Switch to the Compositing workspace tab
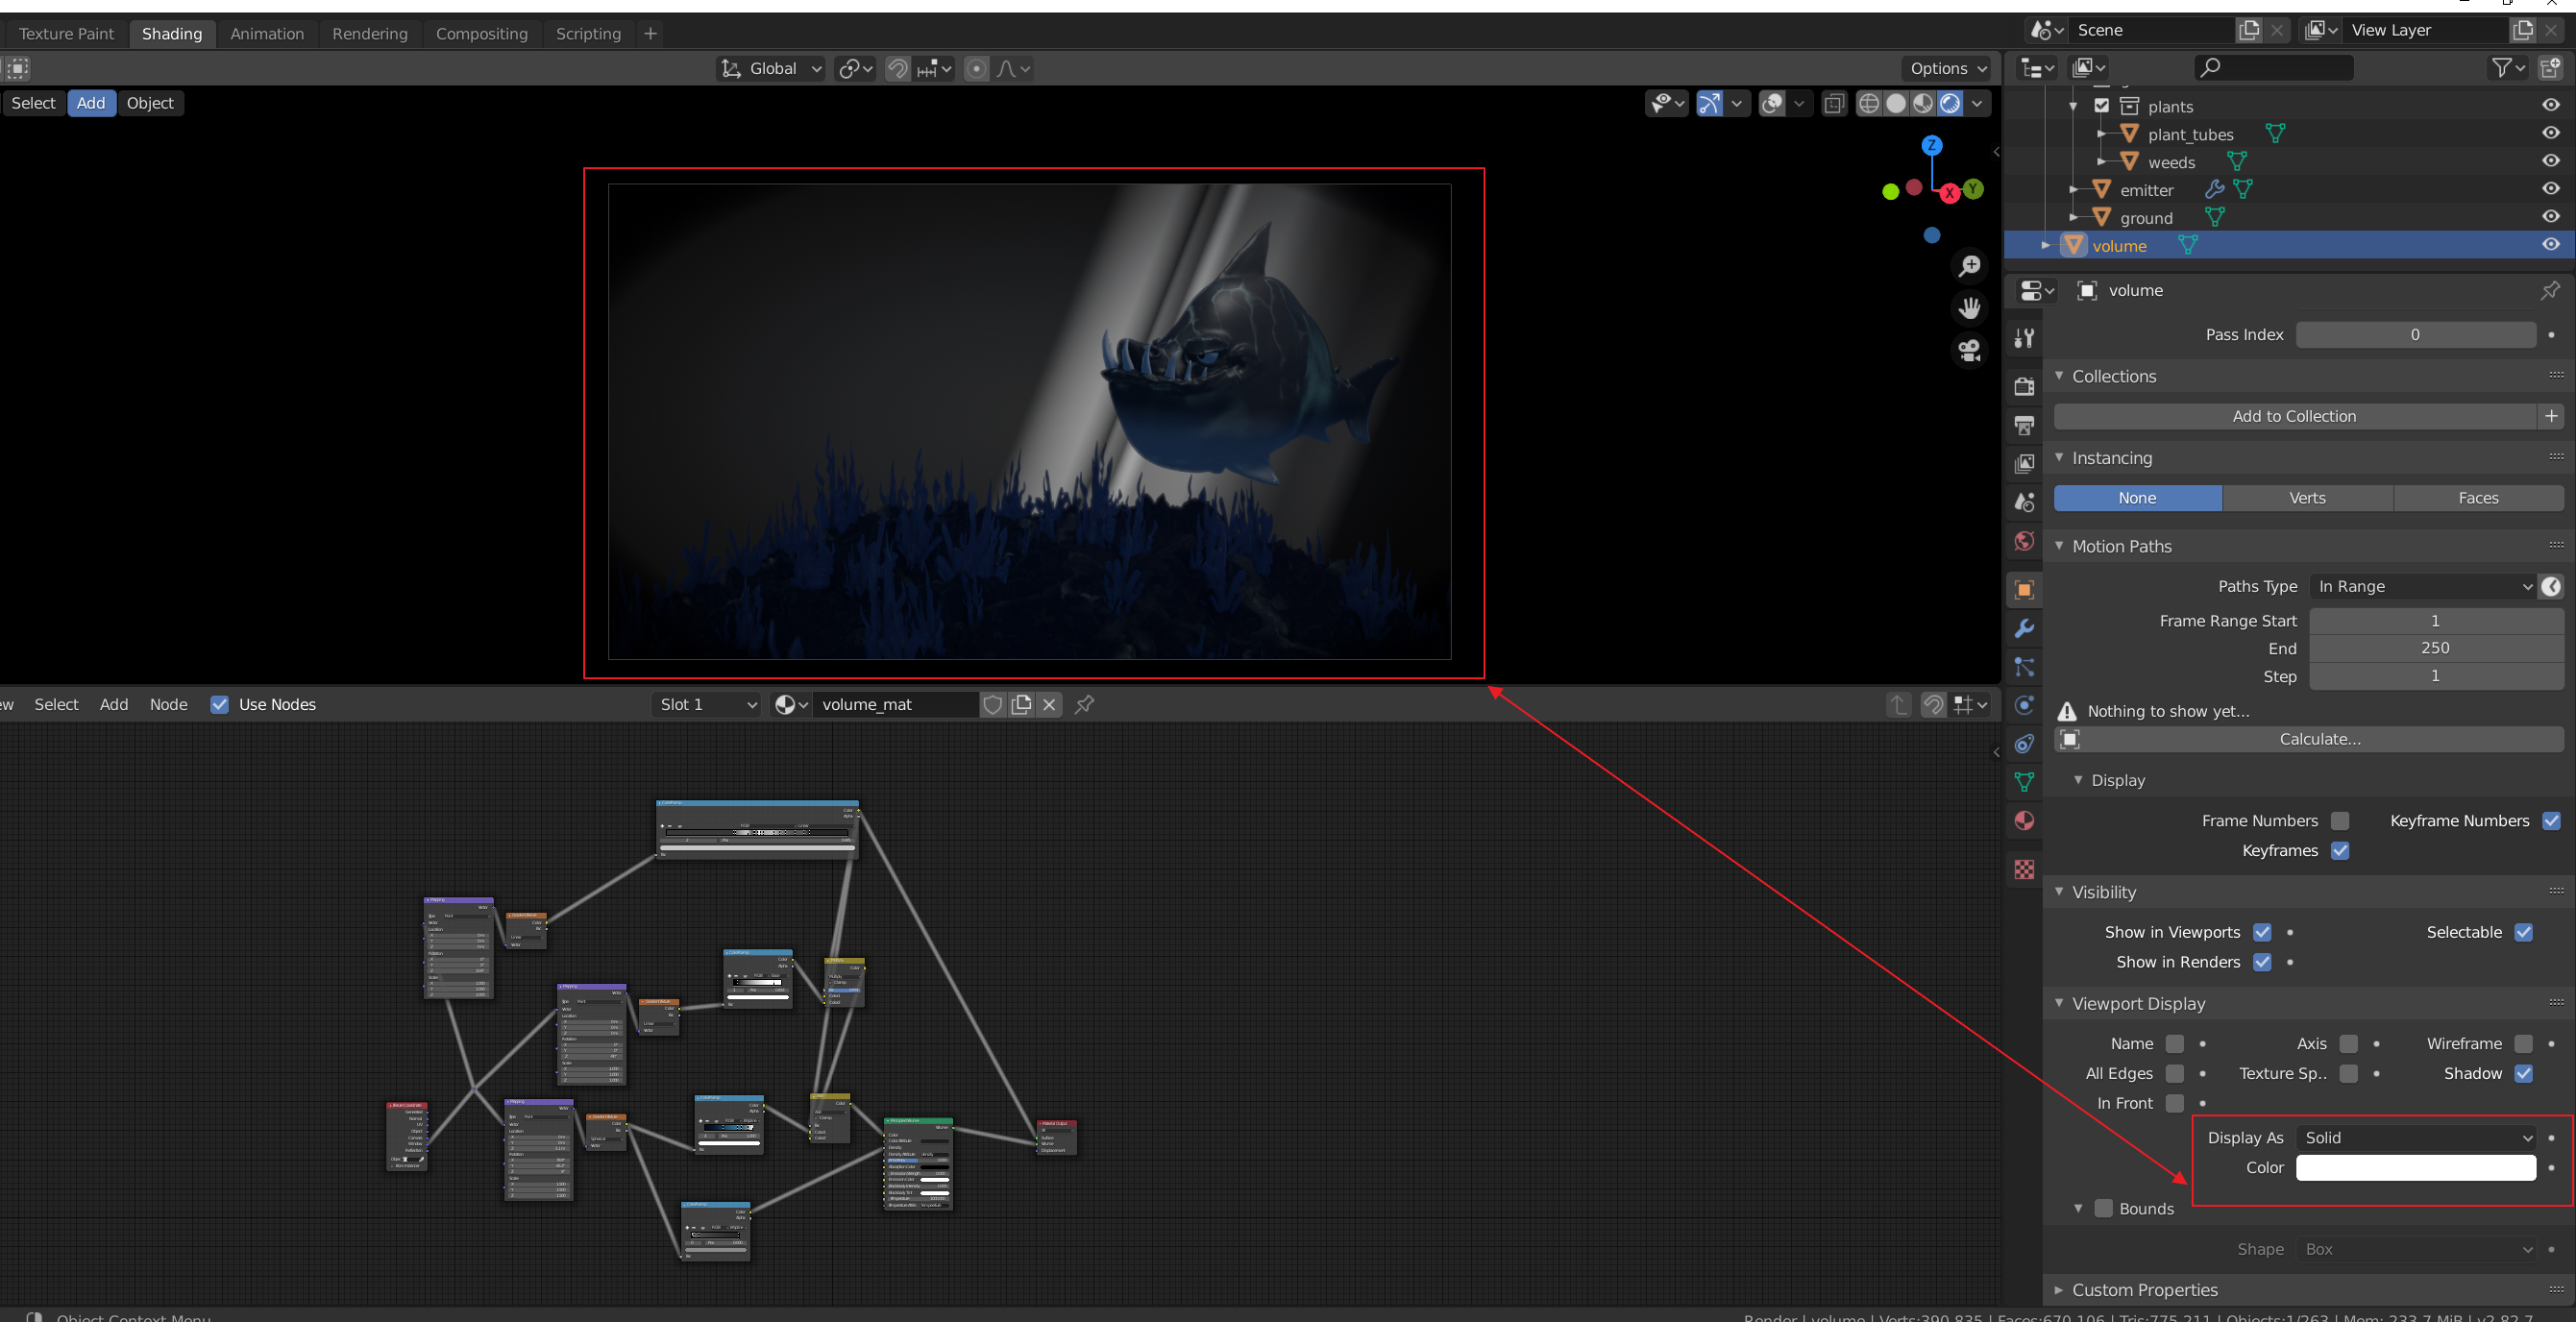 point(481,34)
